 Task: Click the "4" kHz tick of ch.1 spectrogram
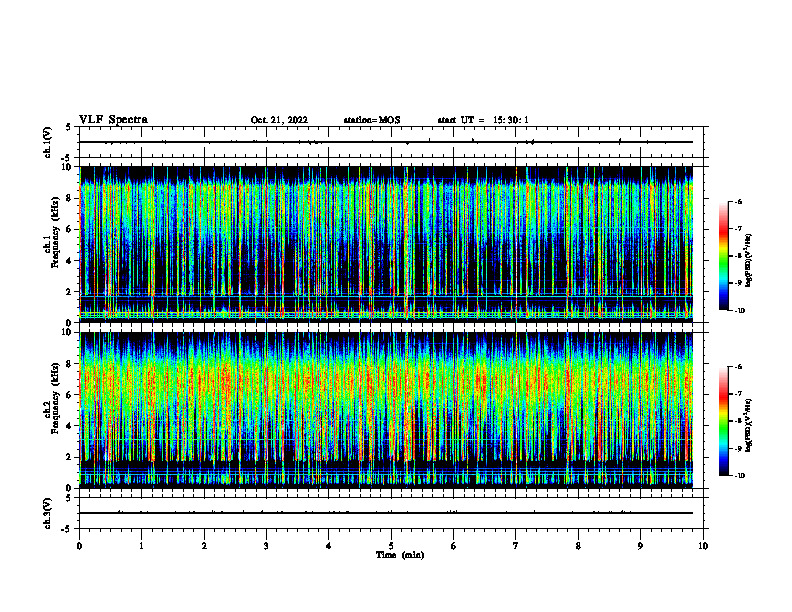tap(70, 261)
